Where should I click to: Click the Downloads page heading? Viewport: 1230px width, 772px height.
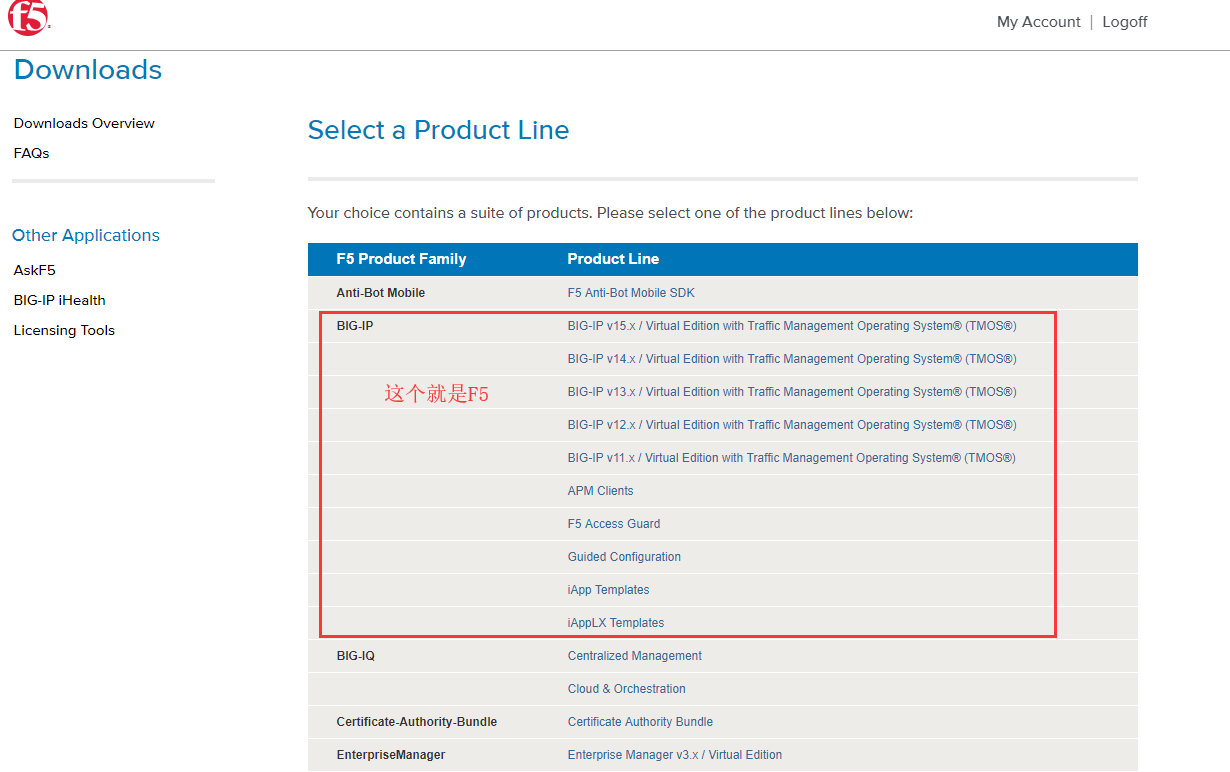point(88,70)
